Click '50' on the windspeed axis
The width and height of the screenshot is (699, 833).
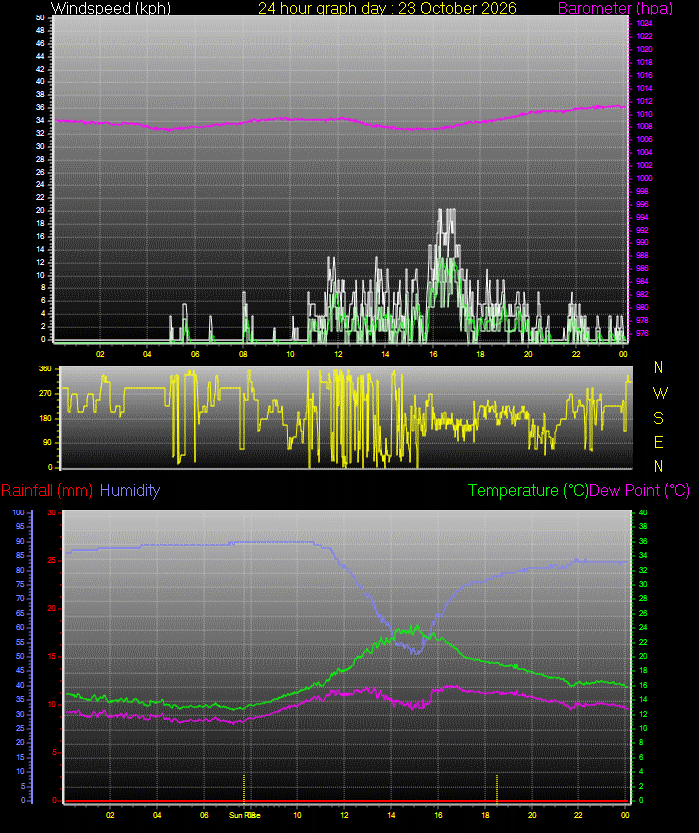tap(40, 18)
